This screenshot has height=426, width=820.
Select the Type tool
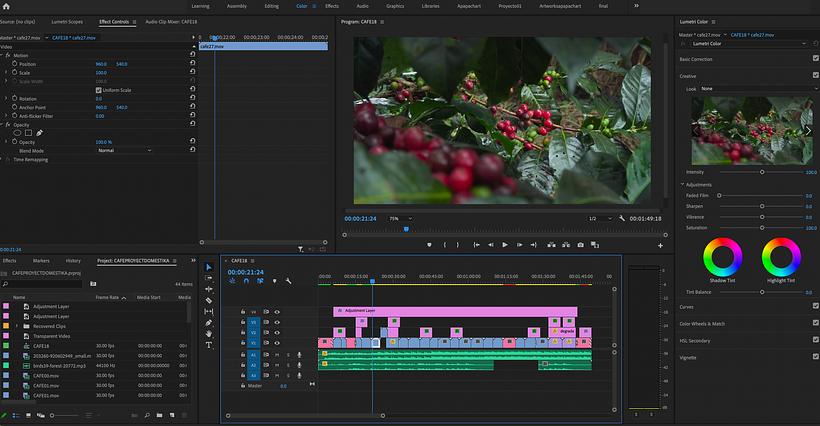tap(209, 345)
